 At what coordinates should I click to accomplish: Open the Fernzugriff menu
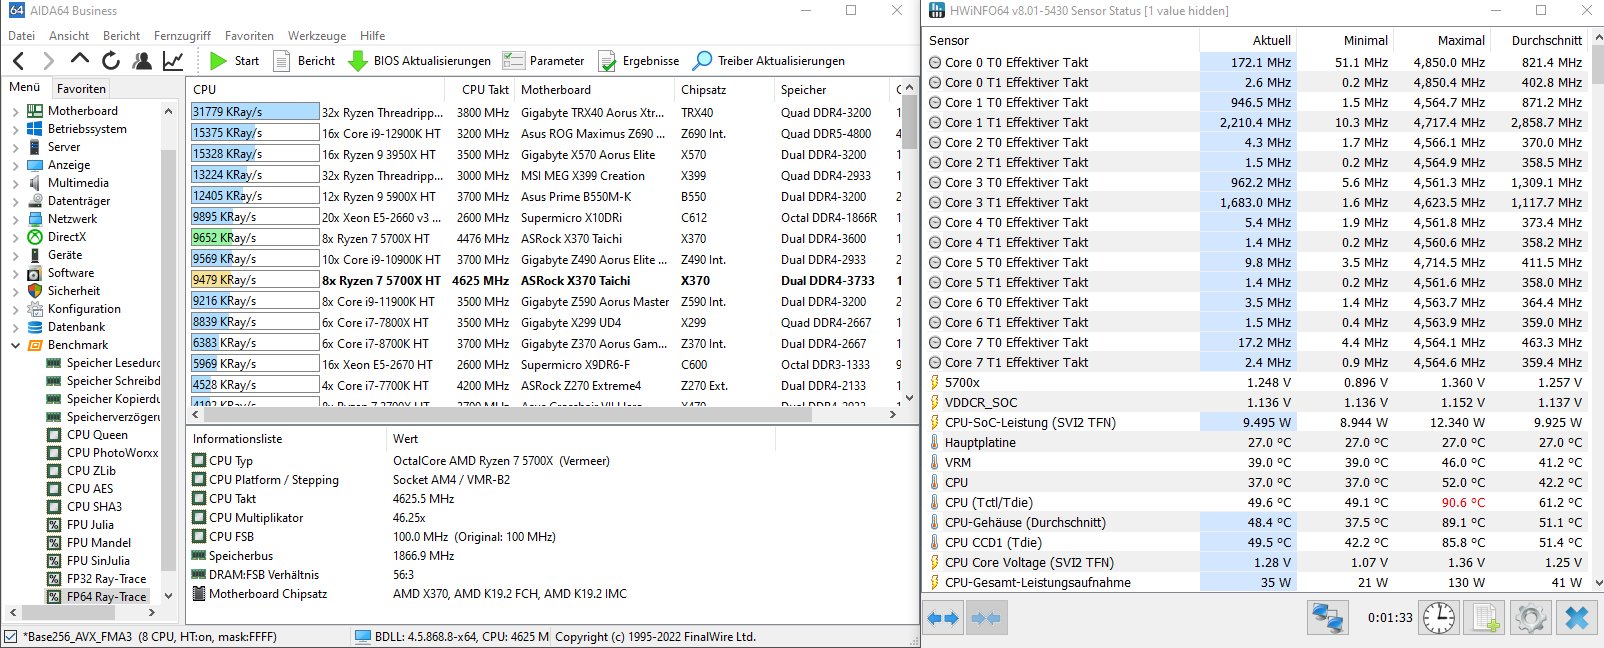click(182, 35)
